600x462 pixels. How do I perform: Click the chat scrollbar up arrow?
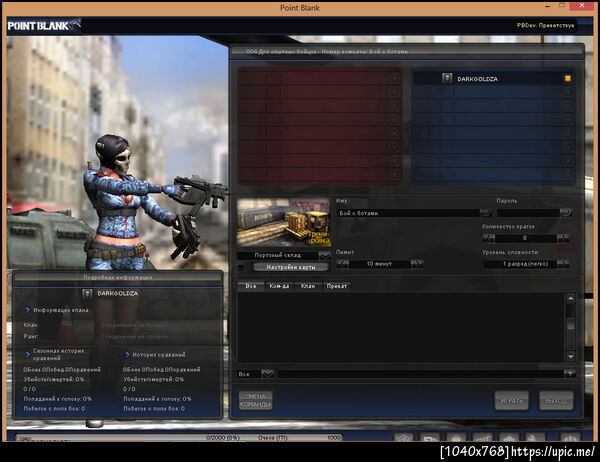pos(571,299)
